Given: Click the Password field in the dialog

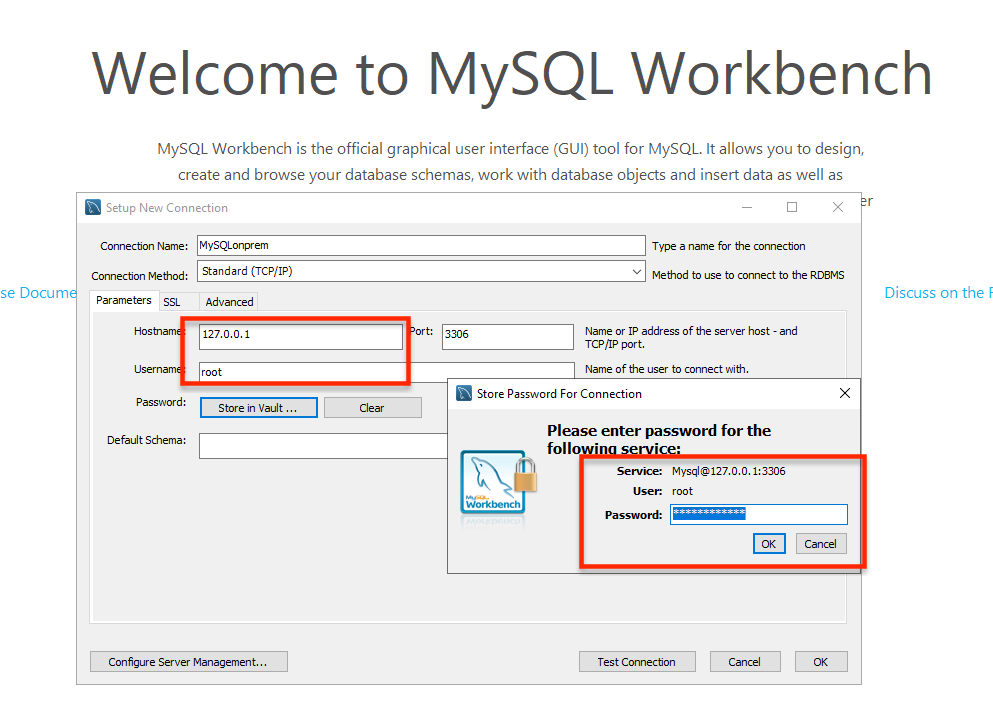Looking at the screenshot, I should point(759,514).
